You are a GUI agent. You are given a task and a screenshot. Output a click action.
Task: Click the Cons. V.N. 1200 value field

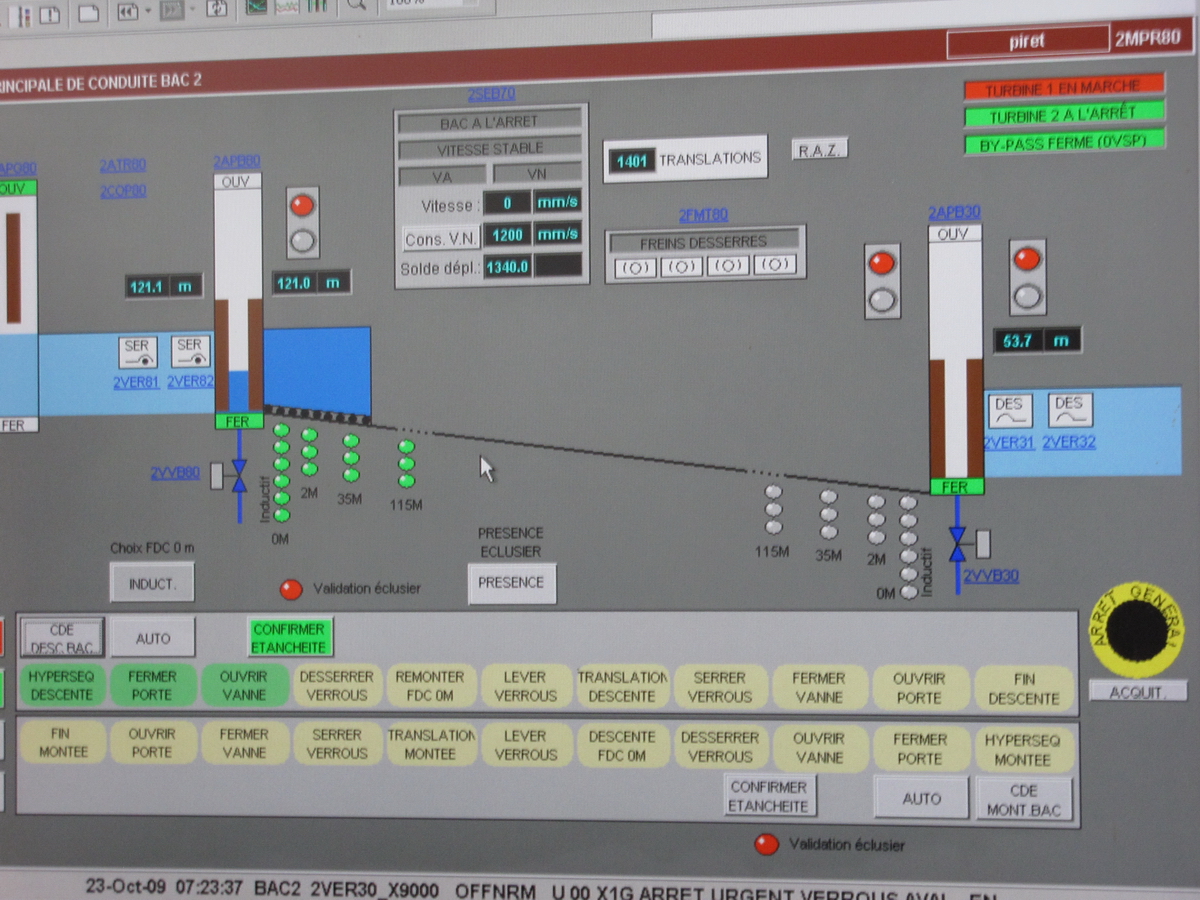coord(507,236)
